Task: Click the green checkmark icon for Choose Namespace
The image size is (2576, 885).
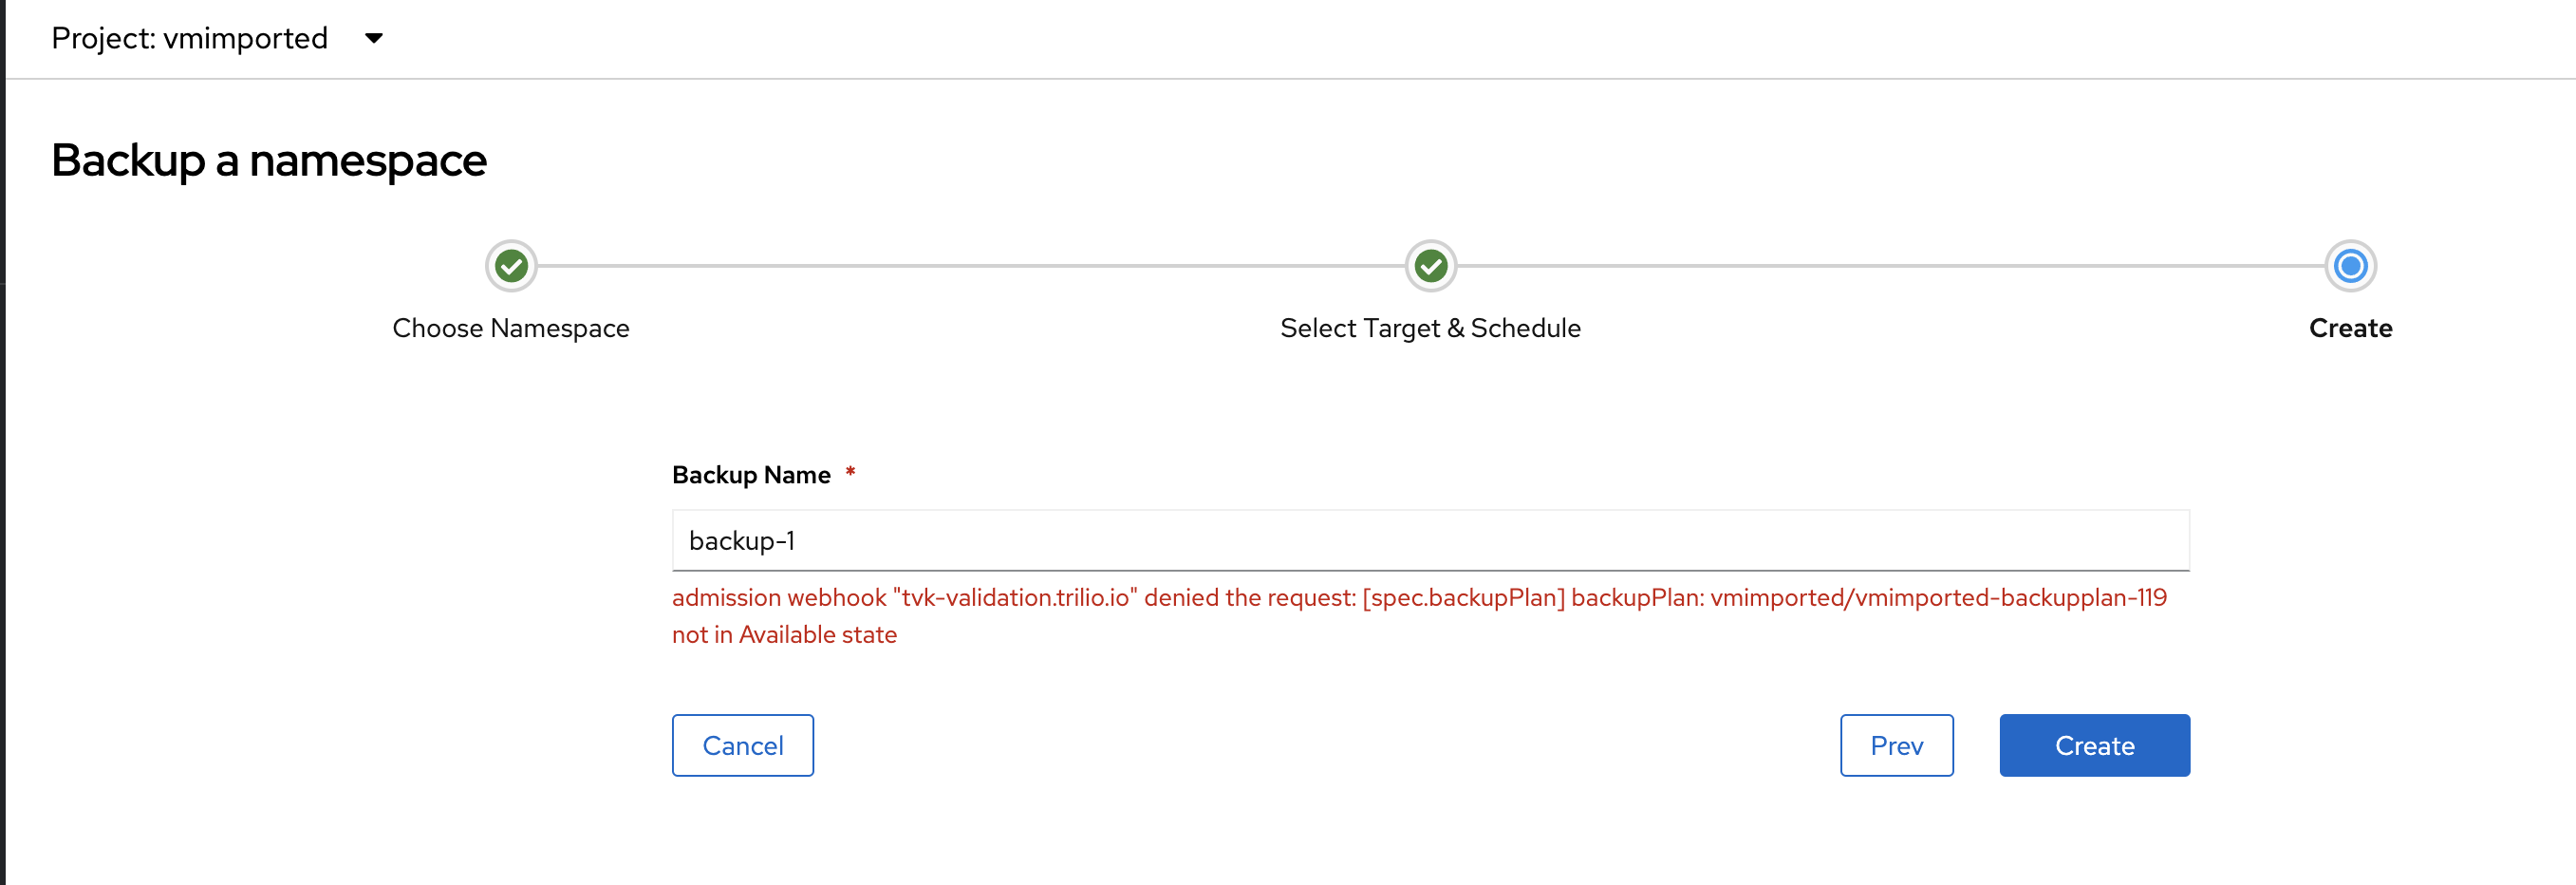Action: point(511,266)
